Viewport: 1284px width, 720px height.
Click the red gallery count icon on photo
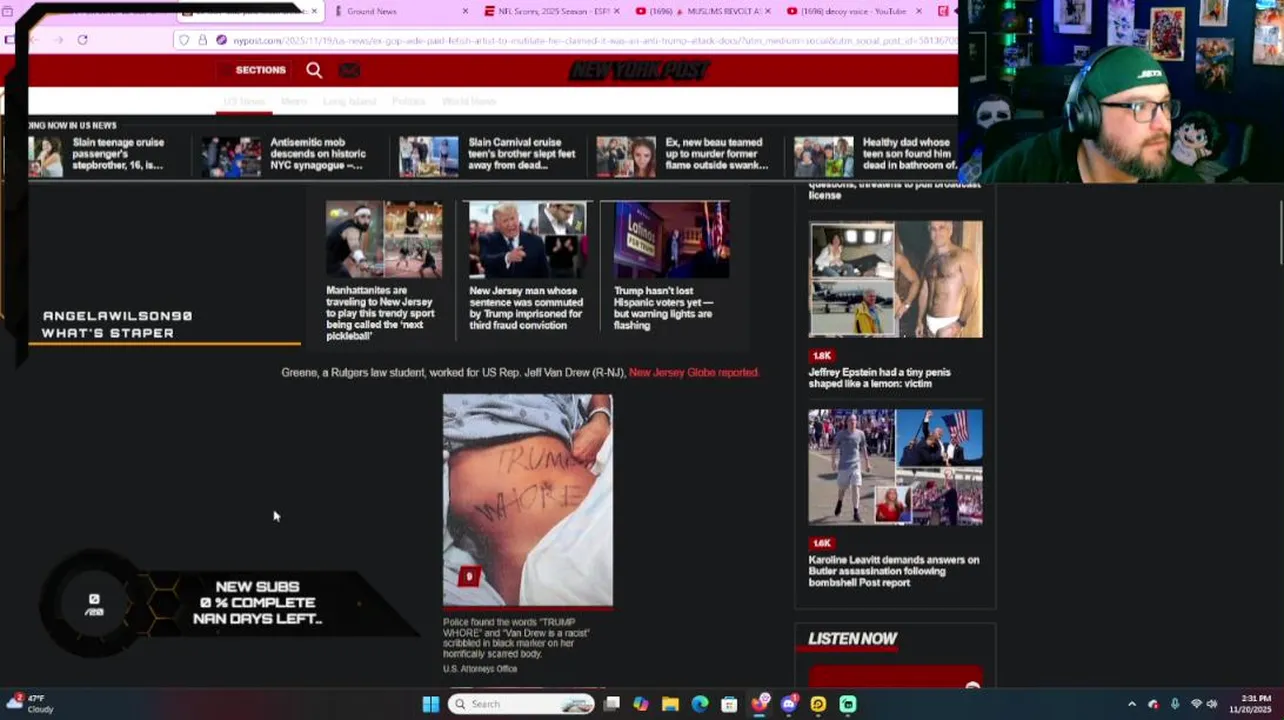click(469, 576)
